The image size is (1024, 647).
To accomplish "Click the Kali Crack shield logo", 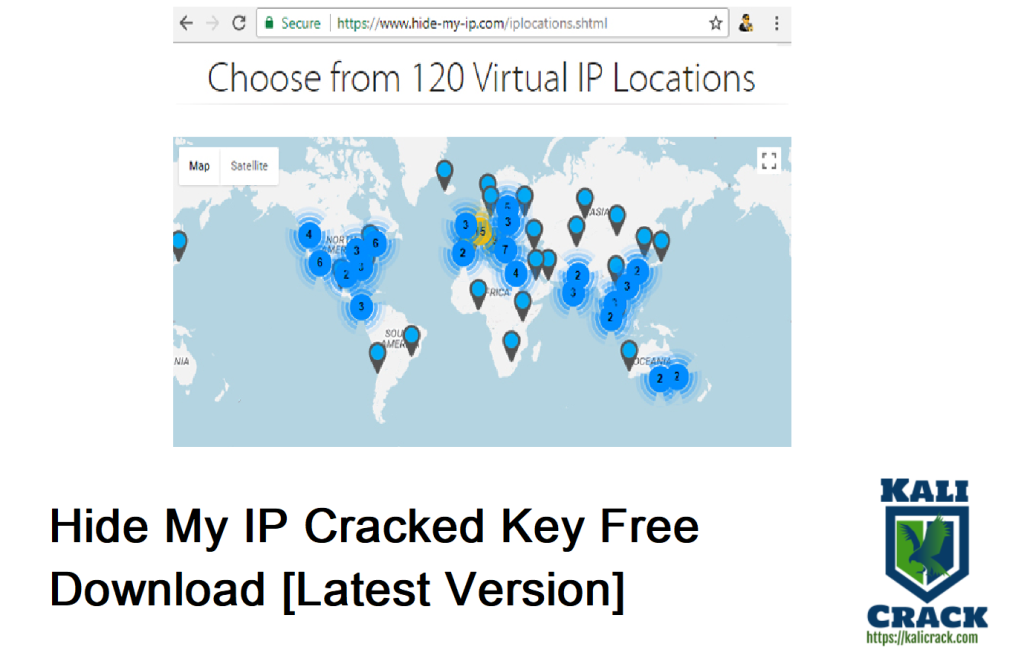I will pos(926,554).
